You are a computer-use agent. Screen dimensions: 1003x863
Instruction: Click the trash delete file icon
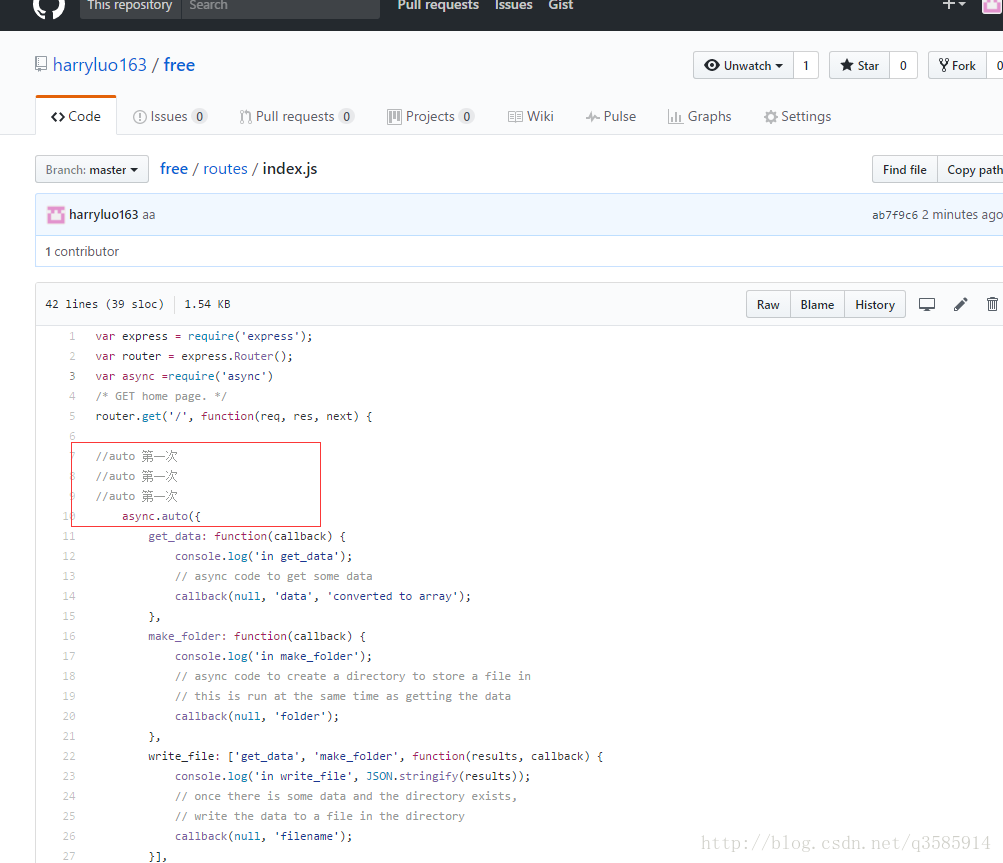[992, 305]
